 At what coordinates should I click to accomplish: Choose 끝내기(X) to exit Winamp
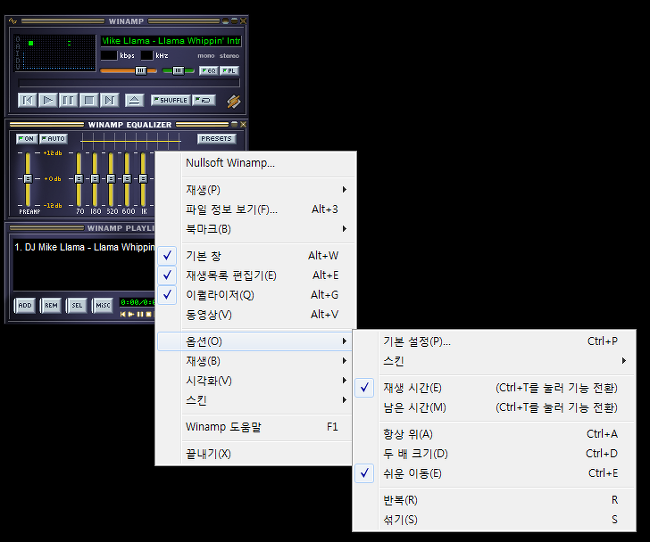(x=255, y=453)
